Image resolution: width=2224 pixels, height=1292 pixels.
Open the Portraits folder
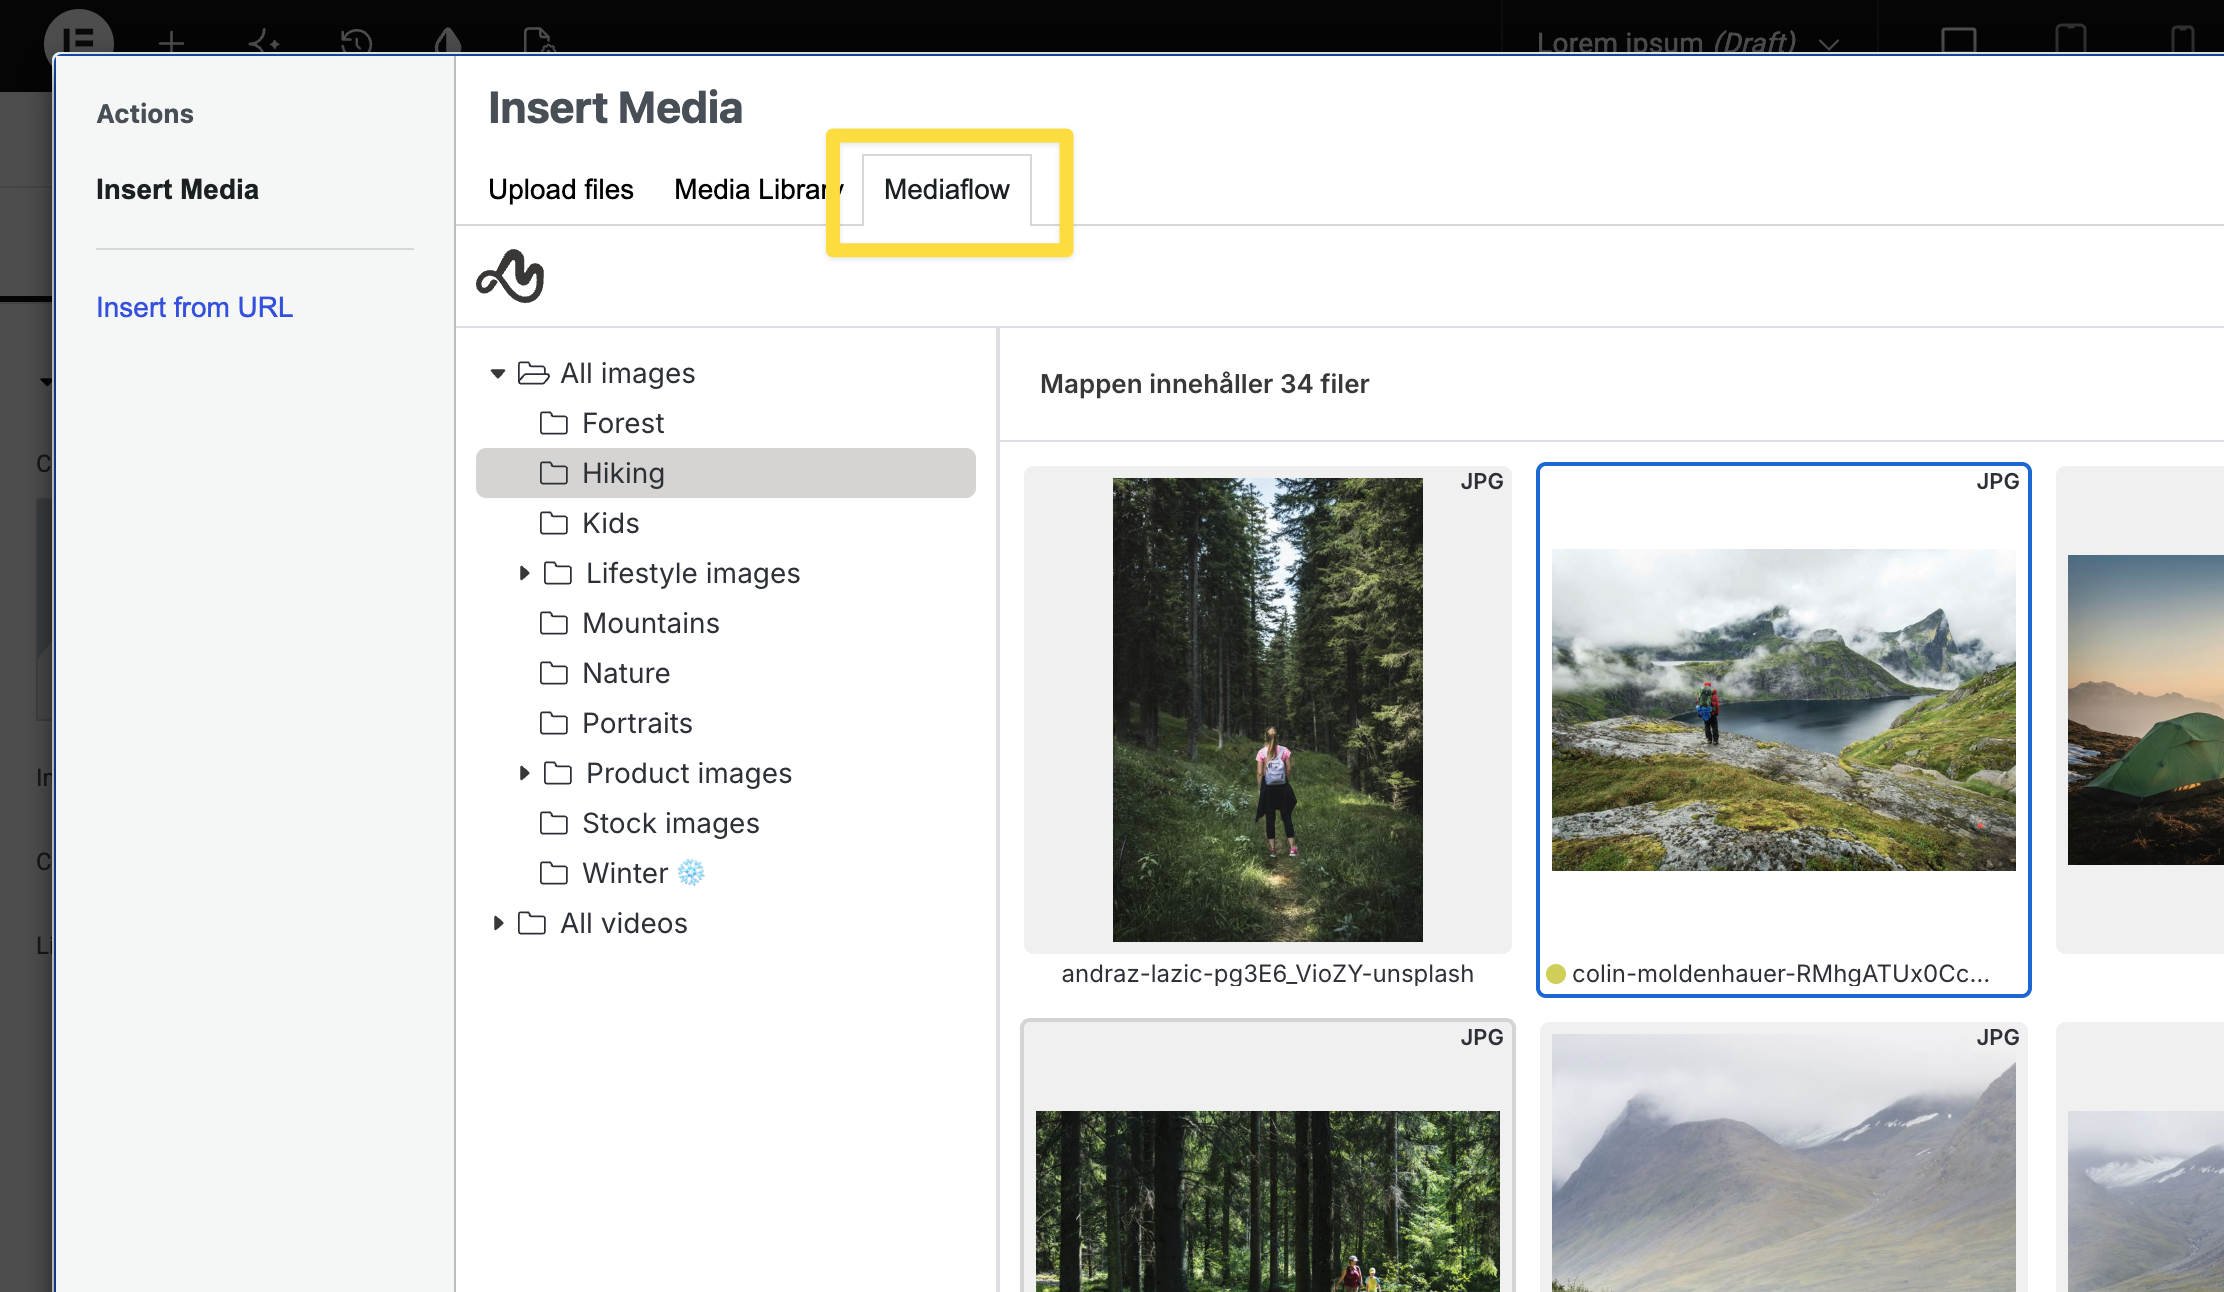pyautogui.click(x=637, y=723)
